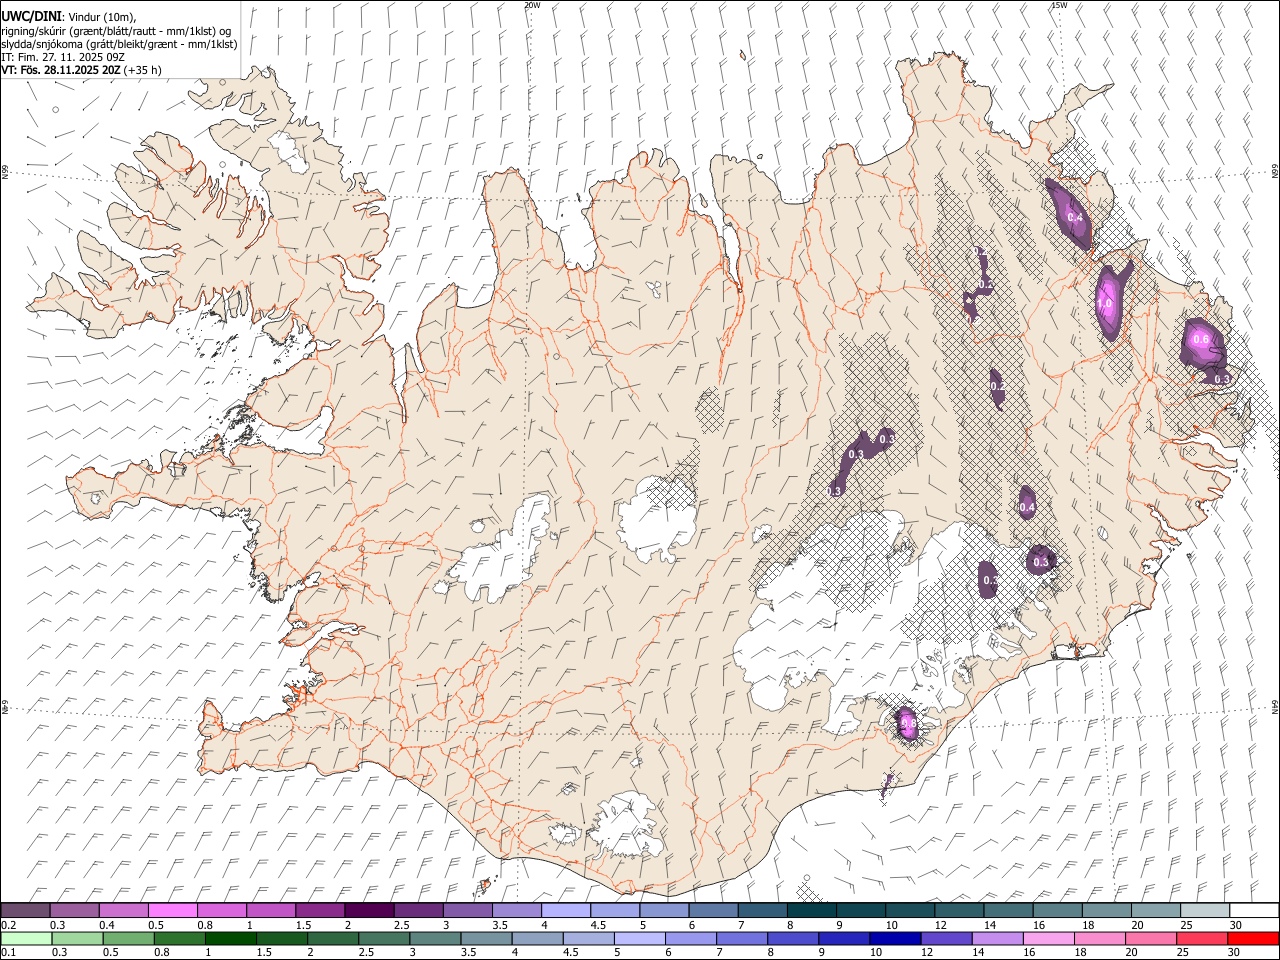Click the 0.1 label under the lower legend
The height and width of the screenshot is (960, 1280).
pos(7,952)
